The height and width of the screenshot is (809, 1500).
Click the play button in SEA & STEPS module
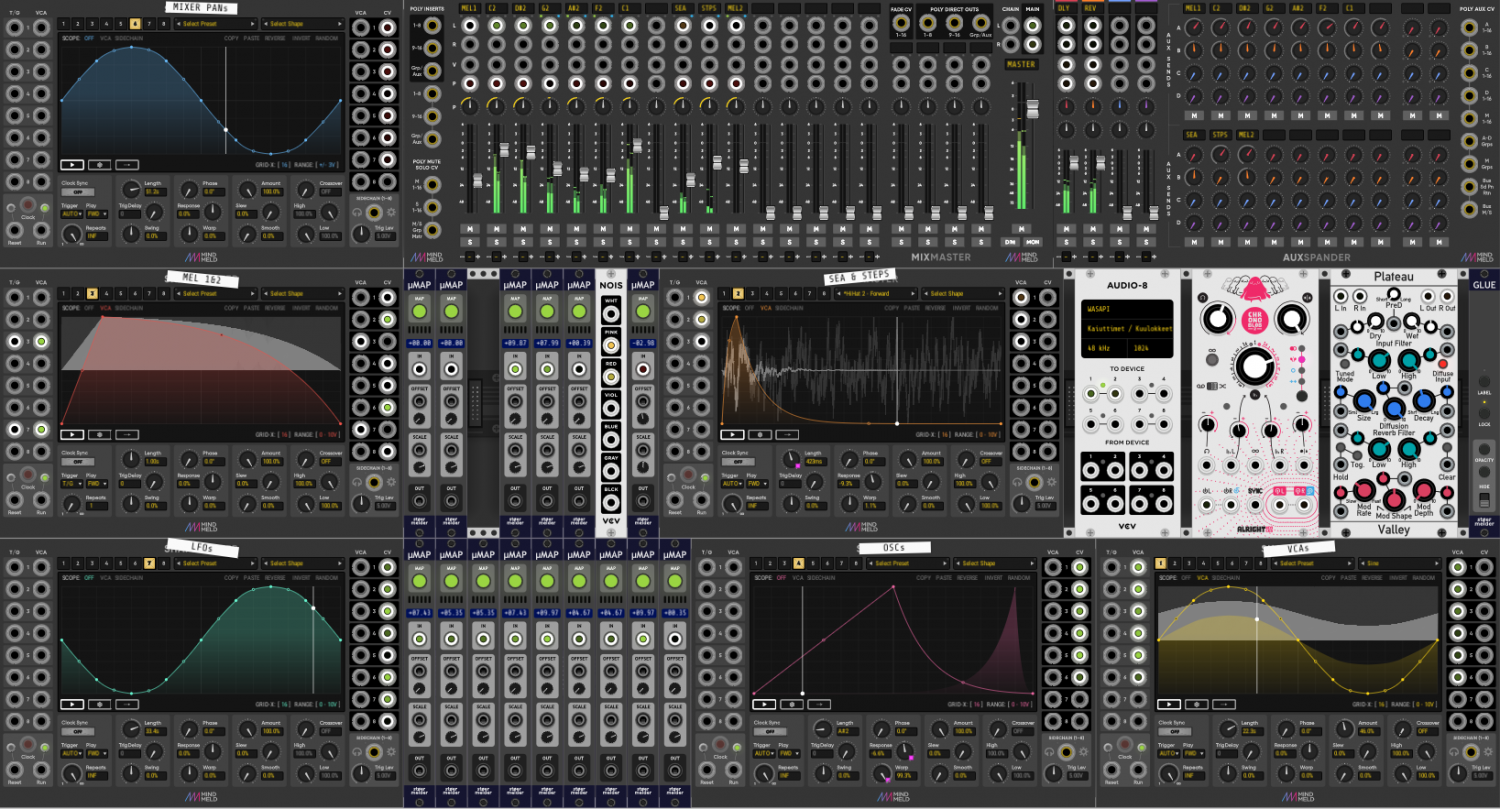pos(732,435)
